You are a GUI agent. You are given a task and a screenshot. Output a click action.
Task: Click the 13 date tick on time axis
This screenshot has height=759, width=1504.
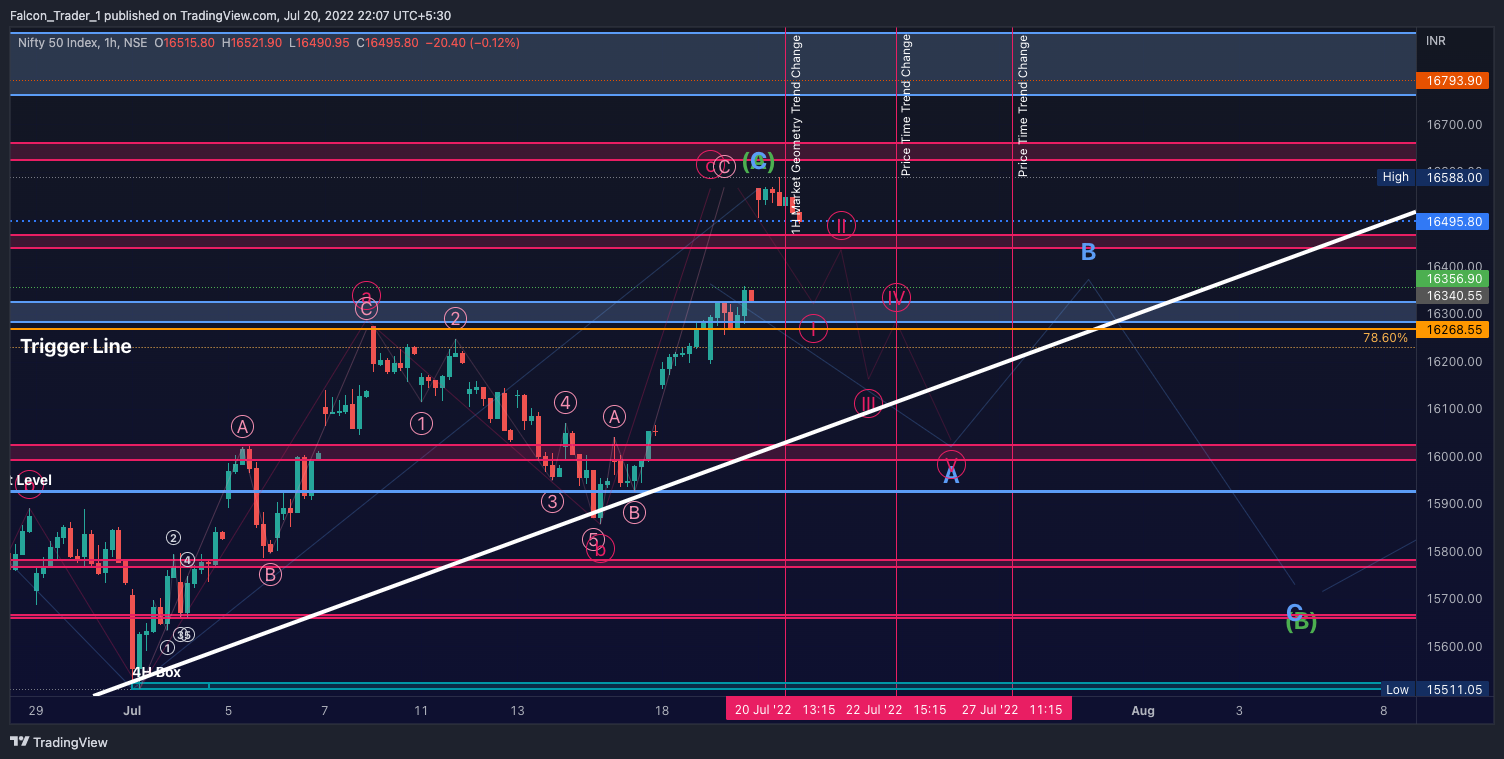[517, 710]
